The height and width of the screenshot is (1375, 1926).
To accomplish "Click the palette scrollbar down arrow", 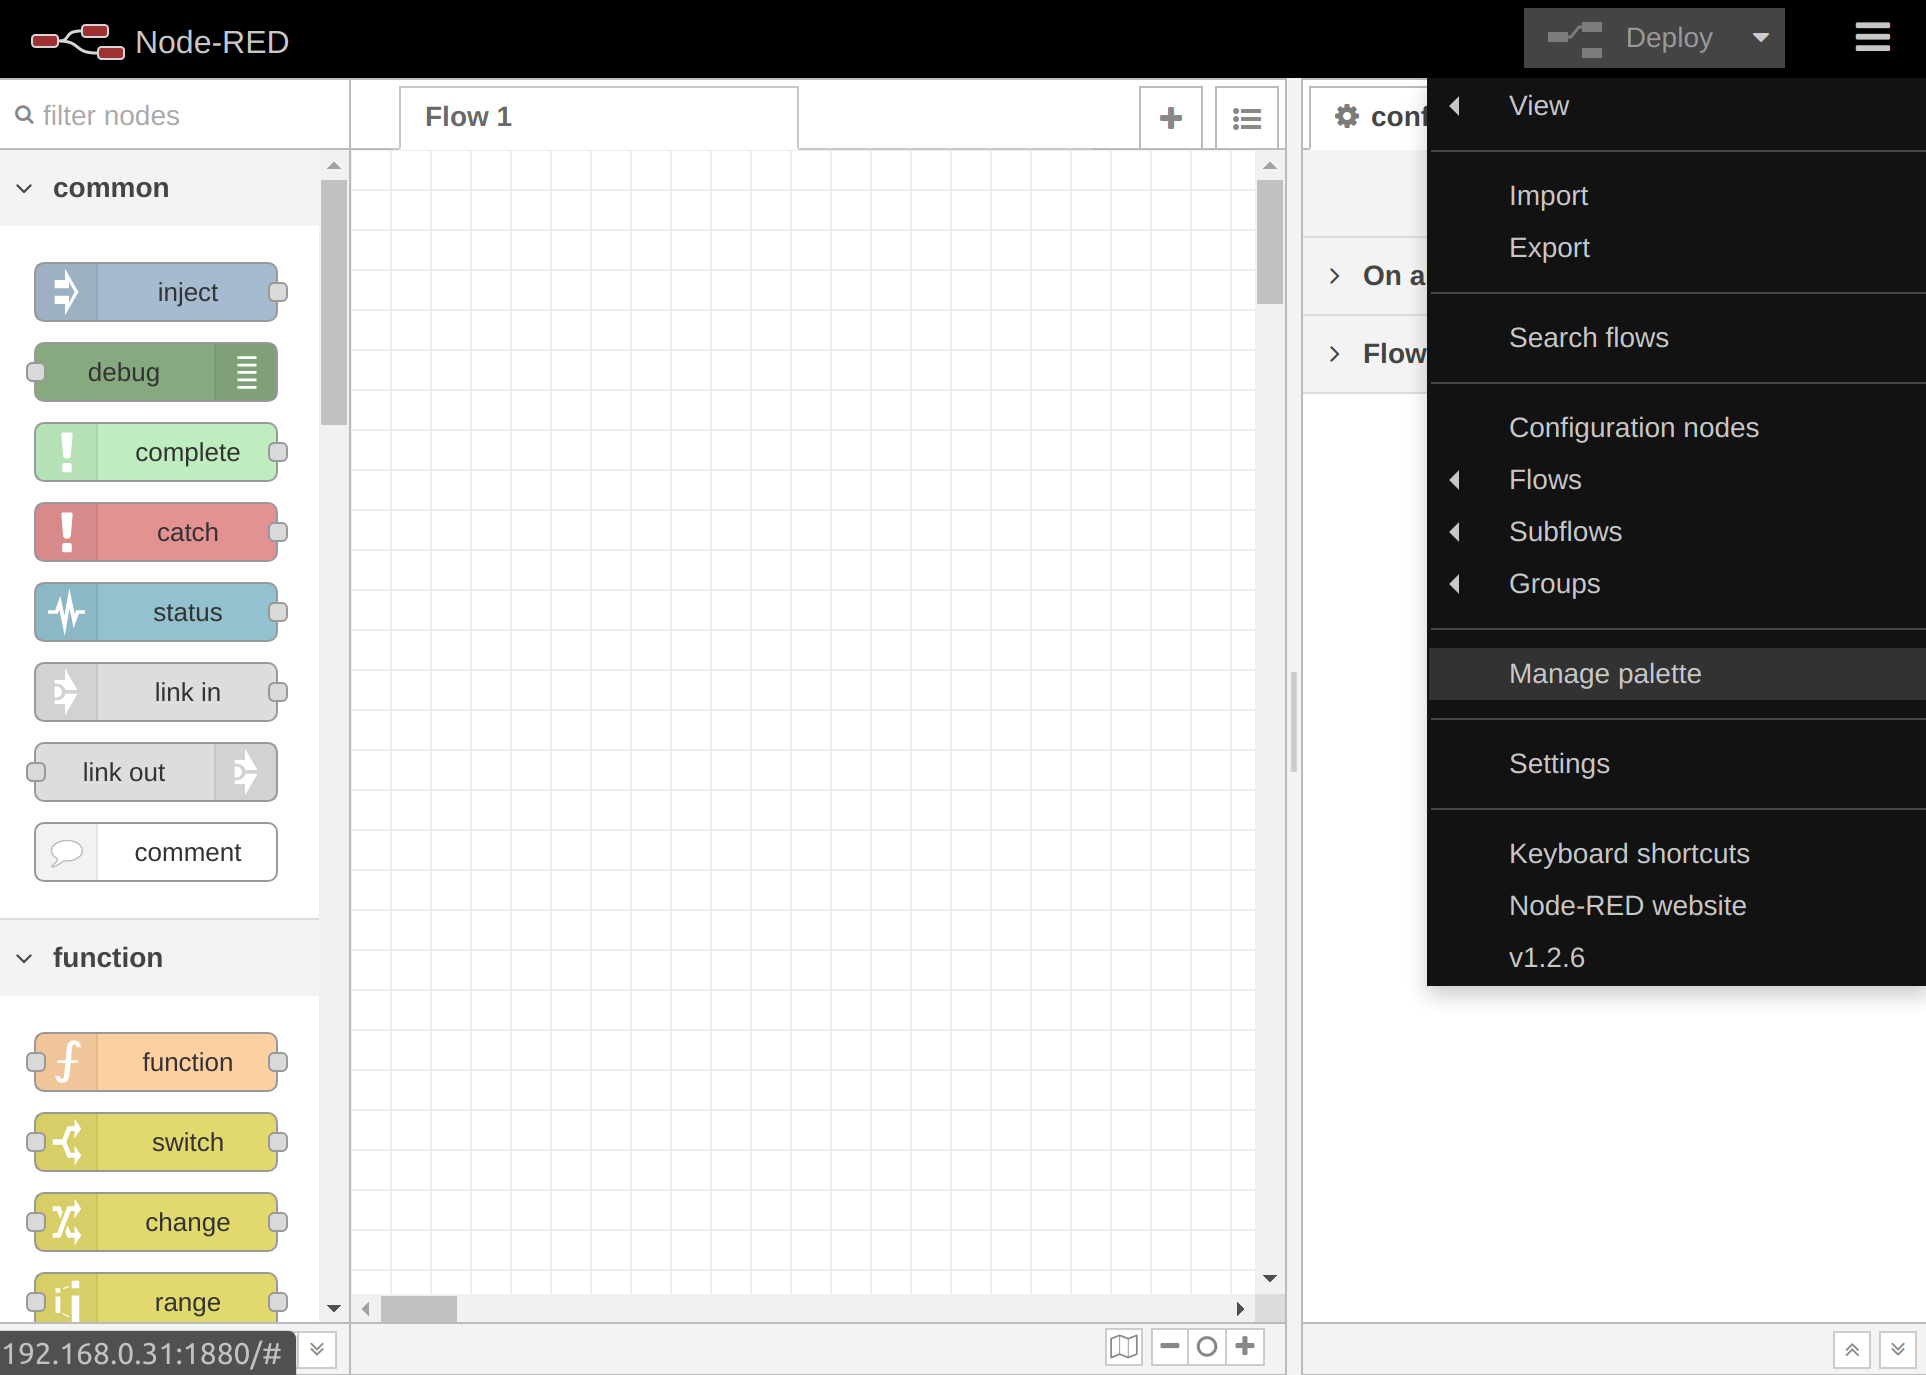I will [334, 1308].
